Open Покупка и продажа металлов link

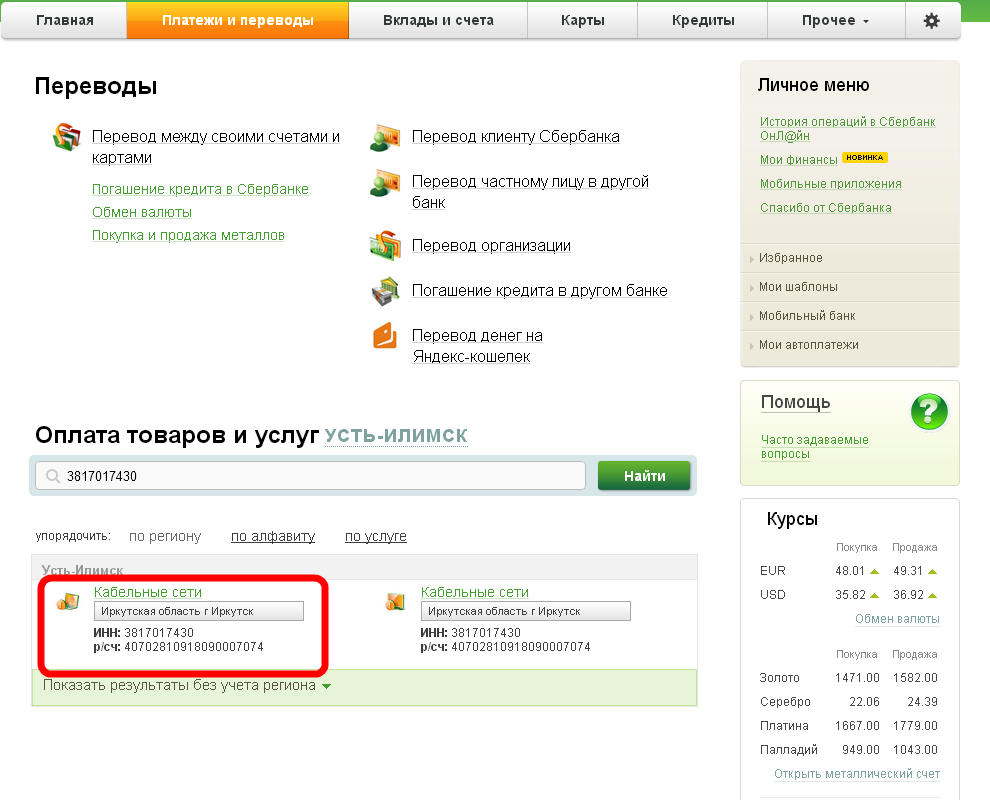(188, 236)
